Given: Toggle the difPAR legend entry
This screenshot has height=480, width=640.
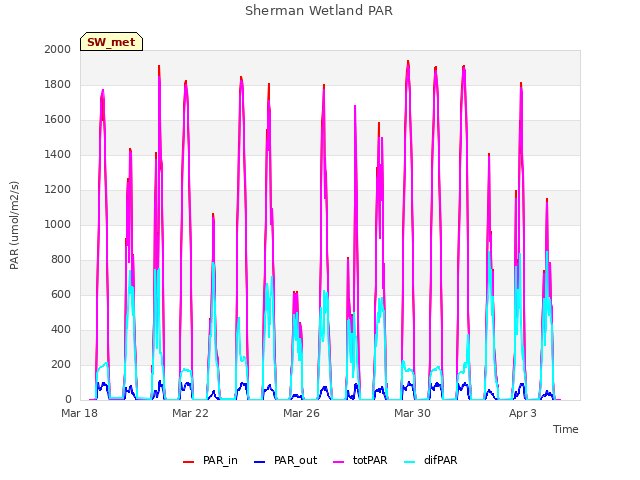Looking at the screenshot, I should click(x=431, y=460).
